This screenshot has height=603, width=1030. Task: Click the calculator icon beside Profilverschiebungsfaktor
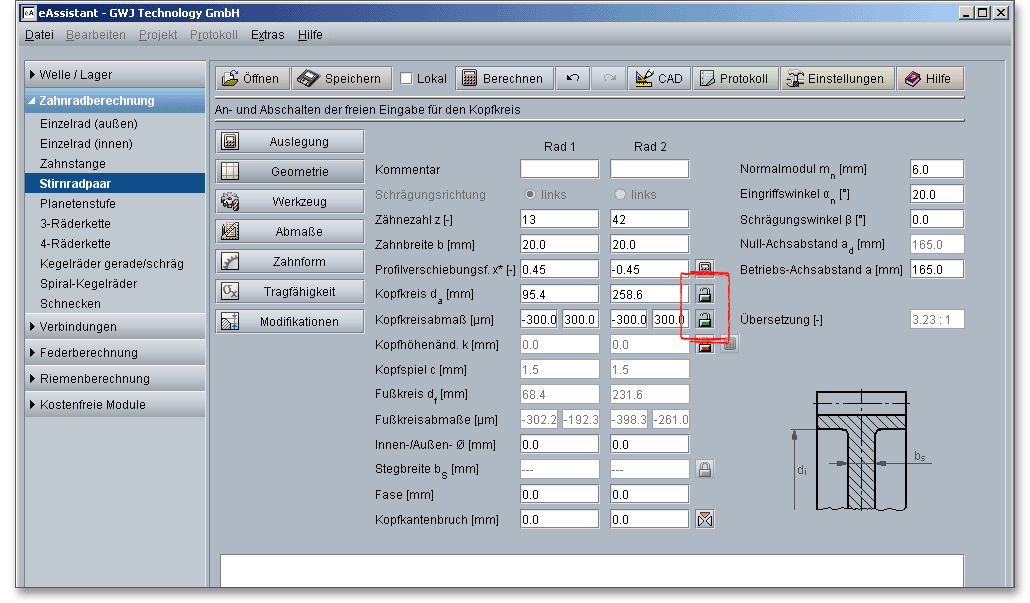point(704,268)
